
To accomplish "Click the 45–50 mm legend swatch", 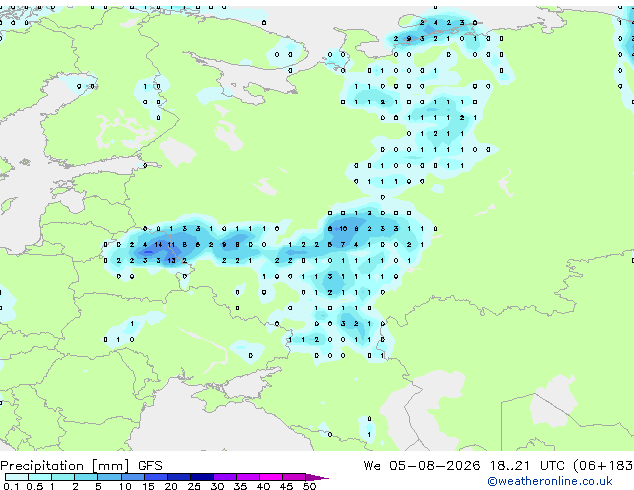I will pos(294,477).
